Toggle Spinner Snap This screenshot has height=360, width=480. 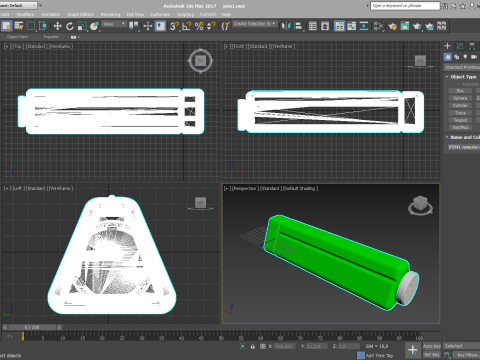click(x=211, y=26)
